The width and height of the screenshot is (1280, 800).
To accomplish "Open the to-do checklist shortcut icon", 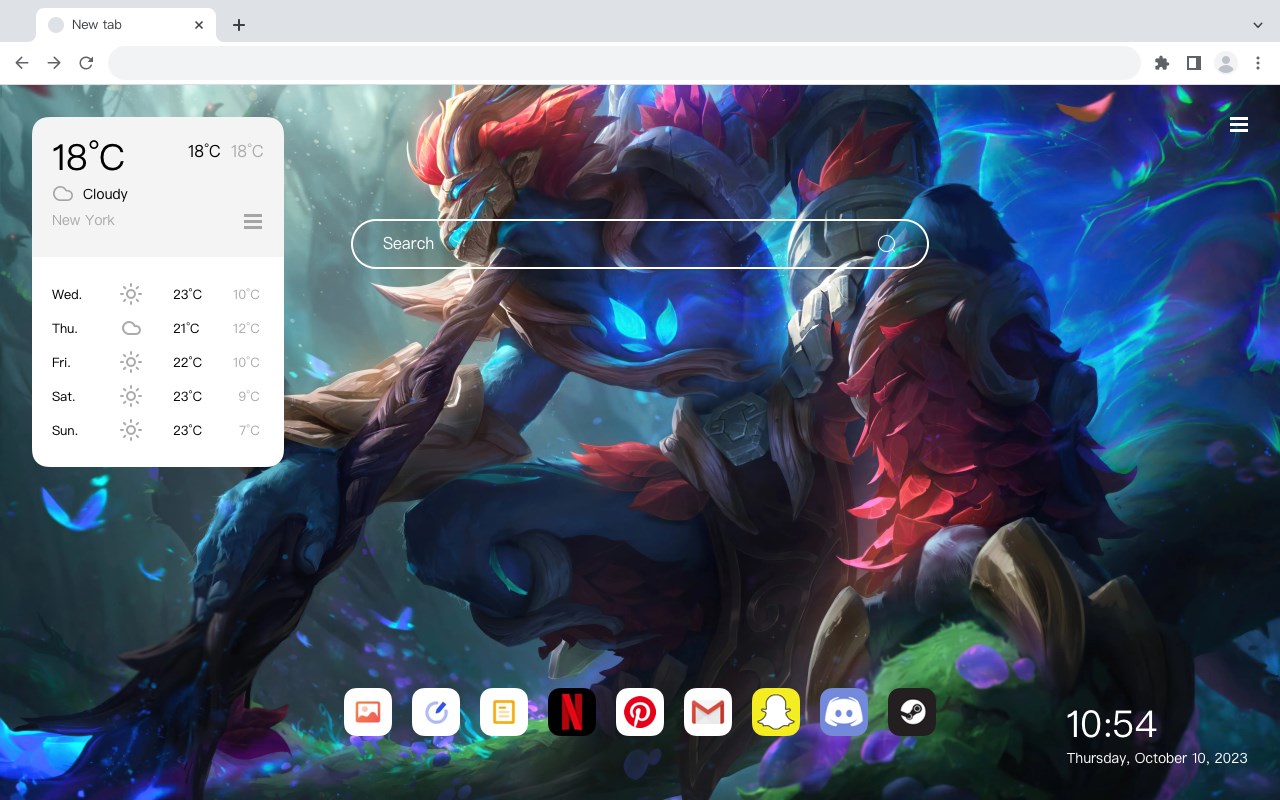I will [x=436, y=712].
